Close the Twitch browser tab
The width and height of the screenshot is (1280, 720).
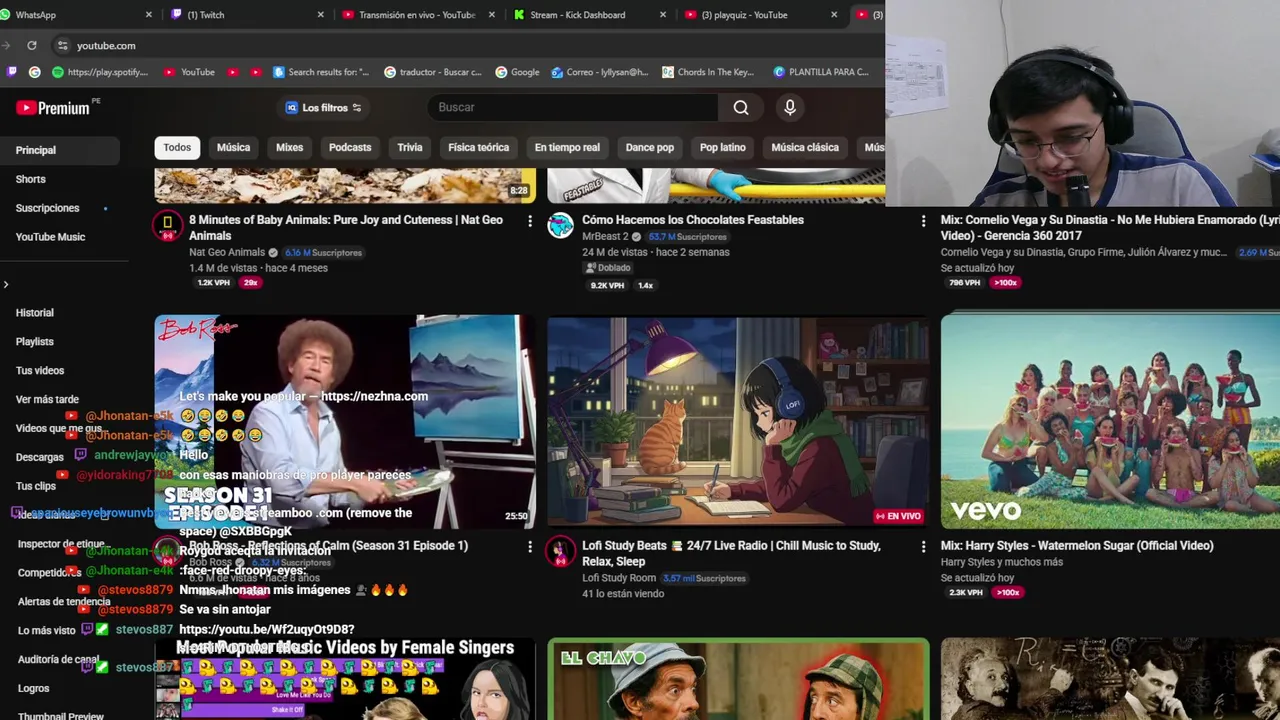(x=320, y=15)
